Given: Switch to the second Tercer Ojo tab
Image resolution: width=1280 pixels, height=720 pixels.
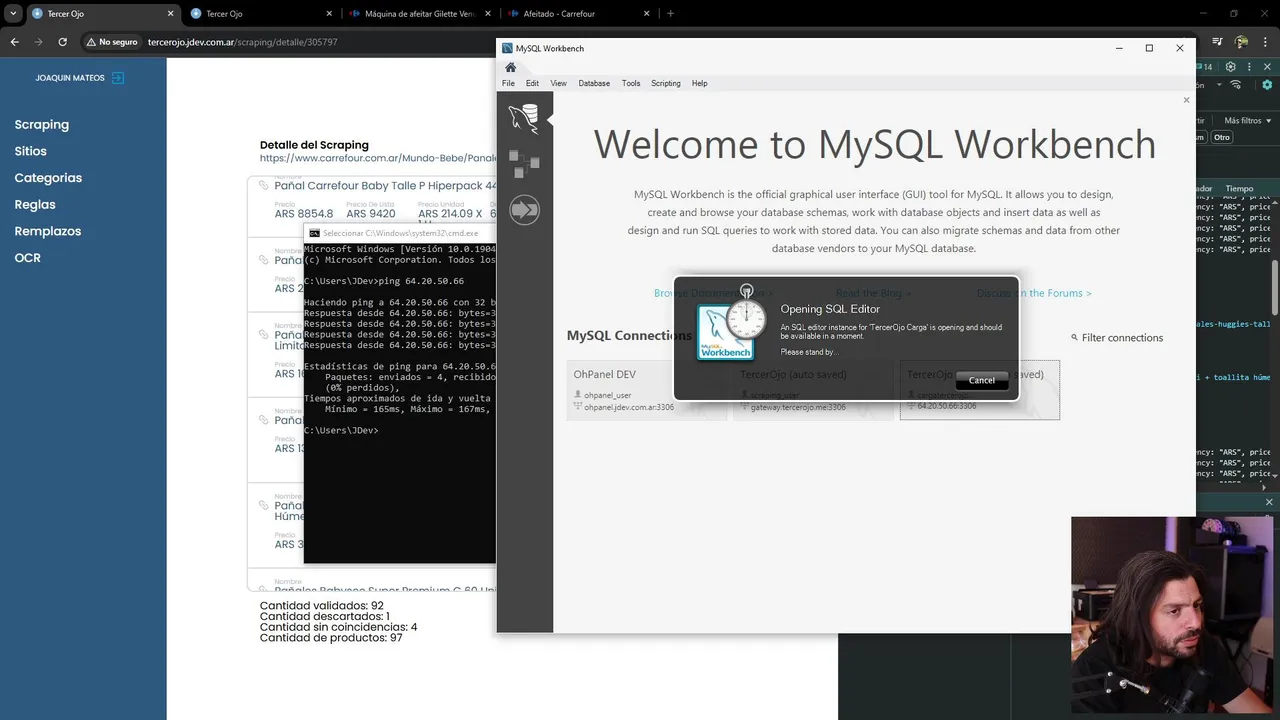Looking at the screenshot, I should click(260, 14).
